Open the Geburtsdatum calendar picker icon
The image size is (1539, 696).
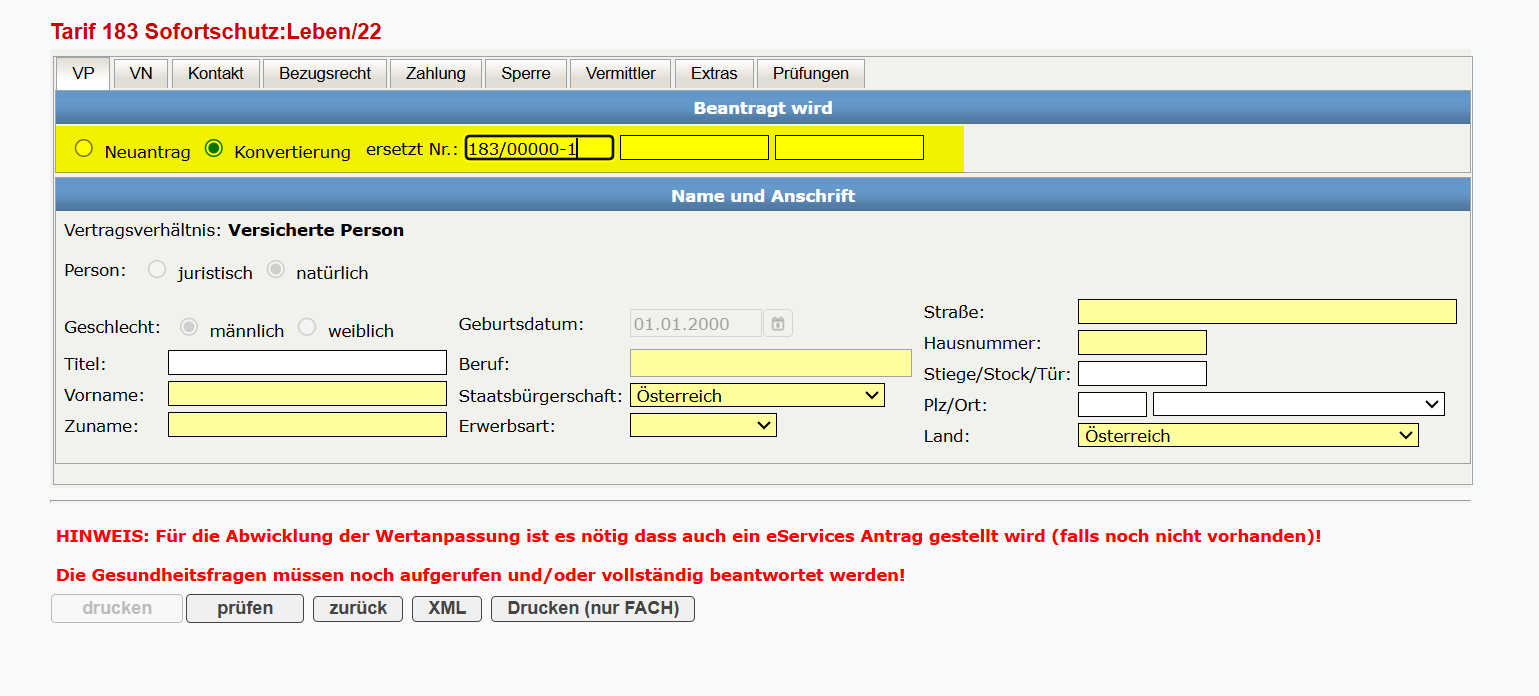(x=778, y=323)
